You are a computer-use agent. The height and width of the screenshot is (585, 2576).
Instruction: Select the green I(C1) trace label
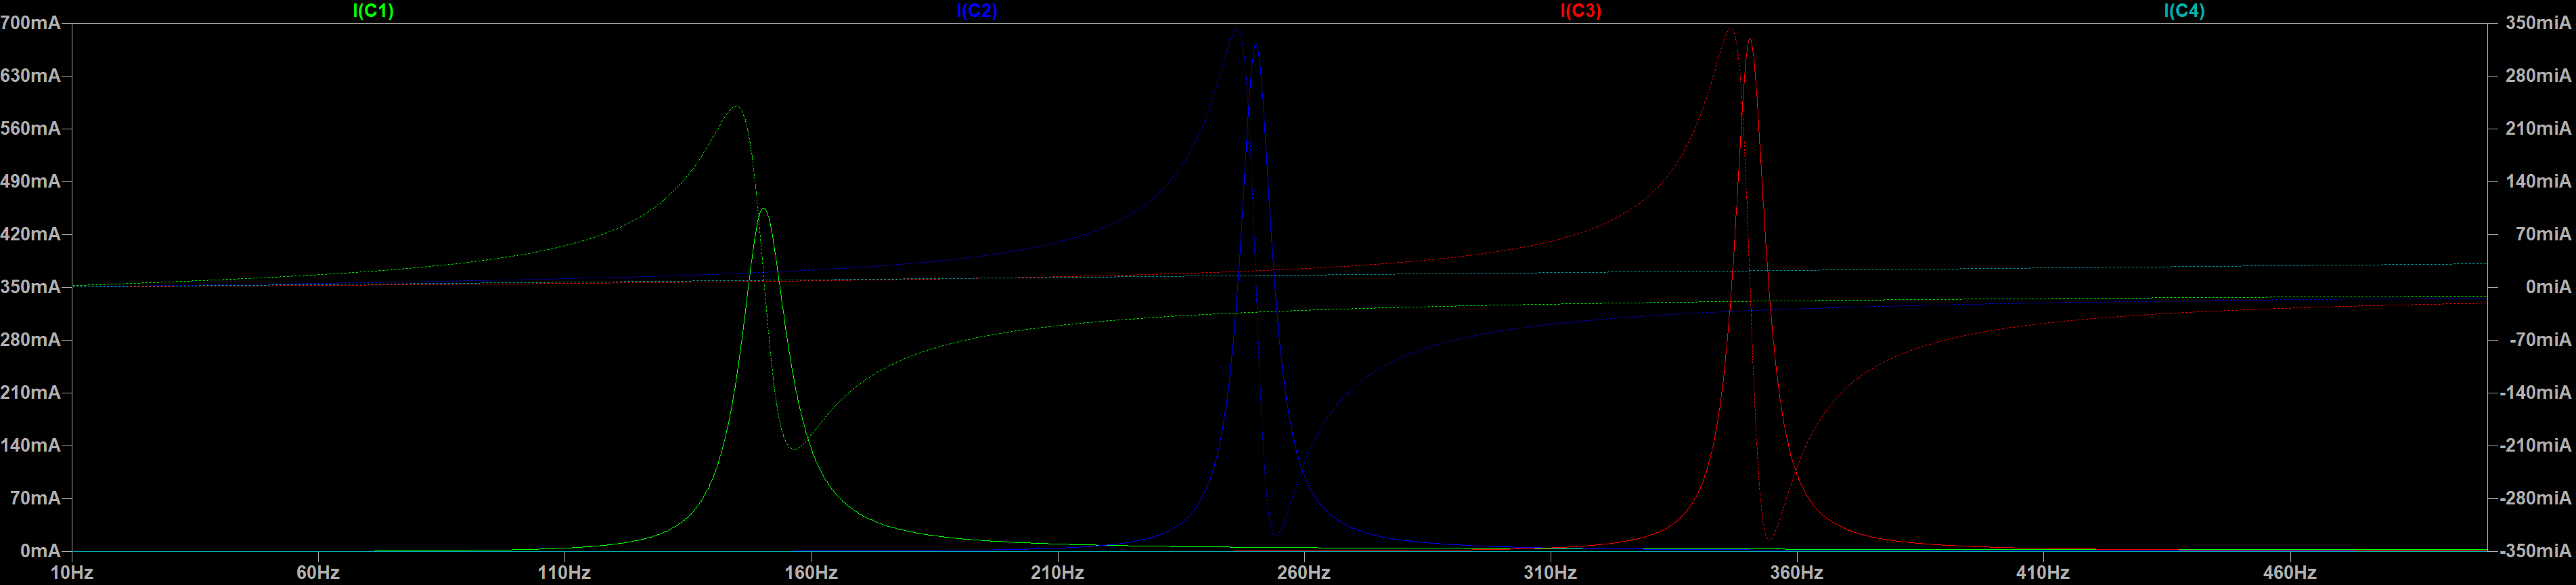click(373, 11)
